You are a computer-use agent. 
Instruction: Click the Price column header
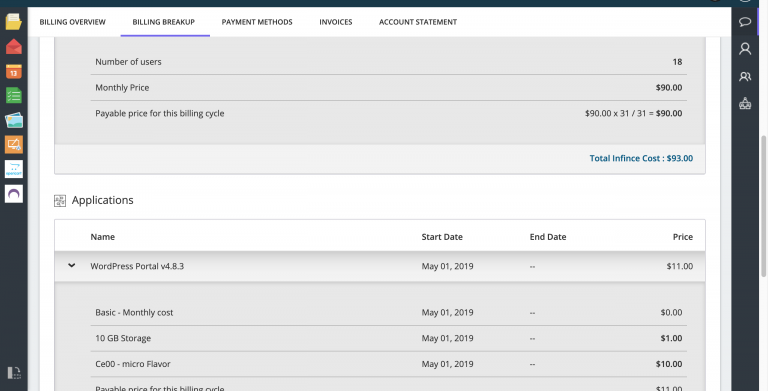coord(682,237)
